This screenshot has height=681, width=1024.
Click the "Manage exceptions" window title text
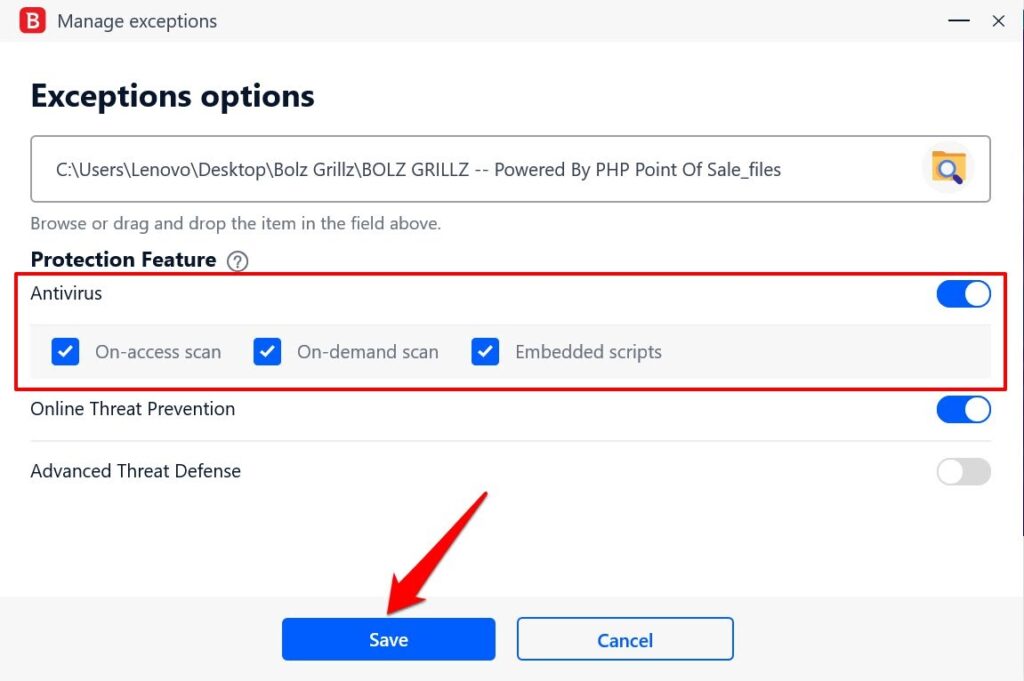(x=137, y=21)
